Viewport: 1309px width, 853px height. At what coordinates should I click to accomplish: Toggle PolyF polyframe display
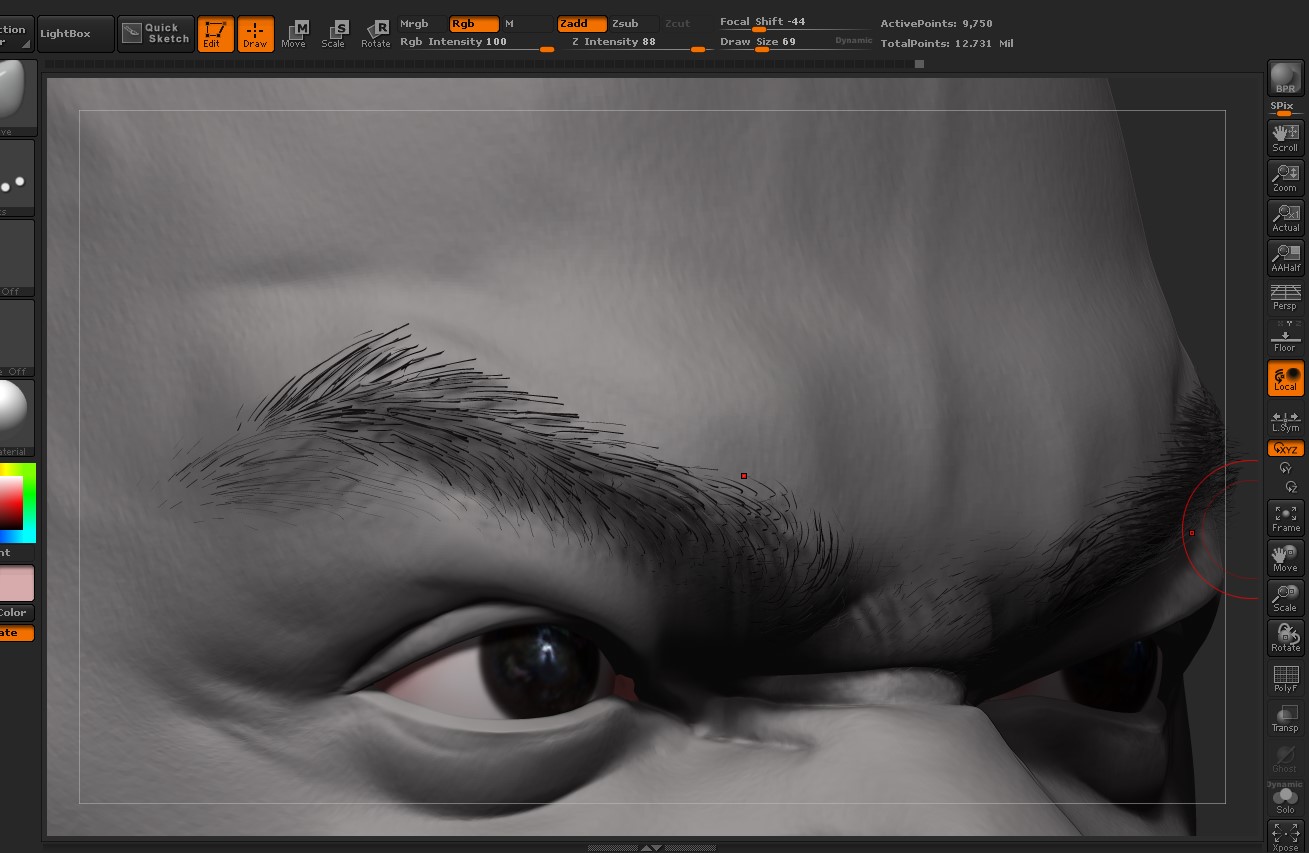click(x=1285, y=678)
